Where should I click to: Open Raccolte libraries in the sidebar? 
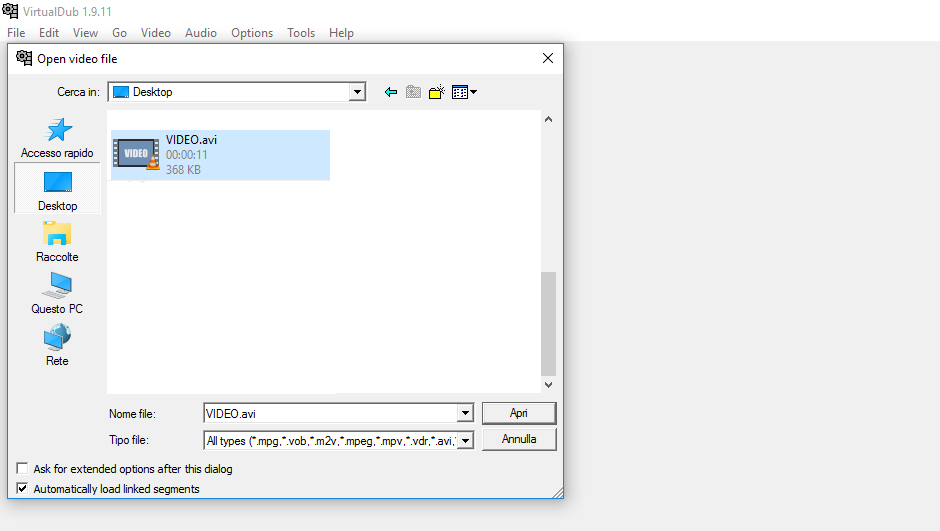pyautogui.click(x=58, y=242)
